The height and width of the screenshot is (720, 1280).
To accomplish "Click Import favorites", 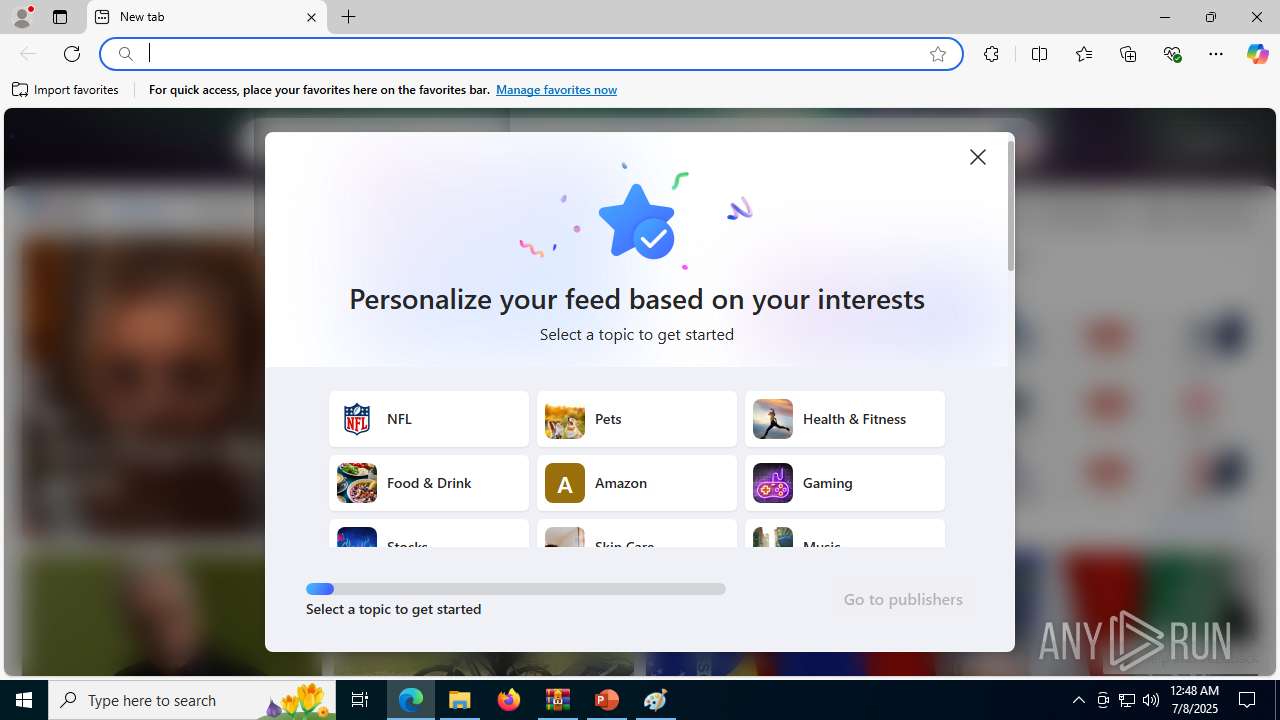I will click(66, 90).
